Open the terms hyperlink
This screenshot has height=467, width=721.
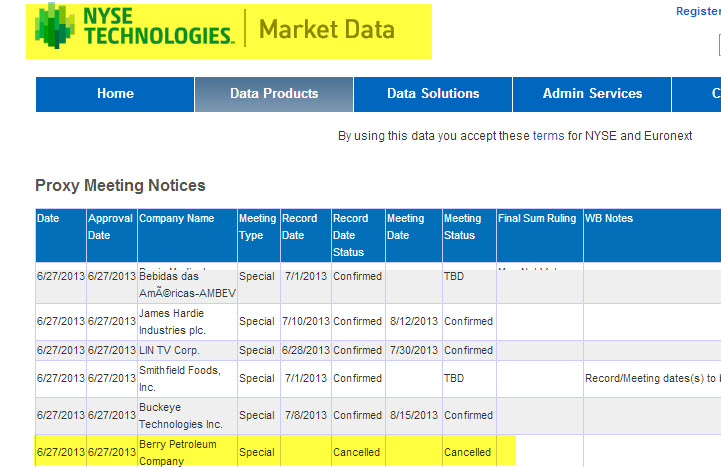coord(548,136)
